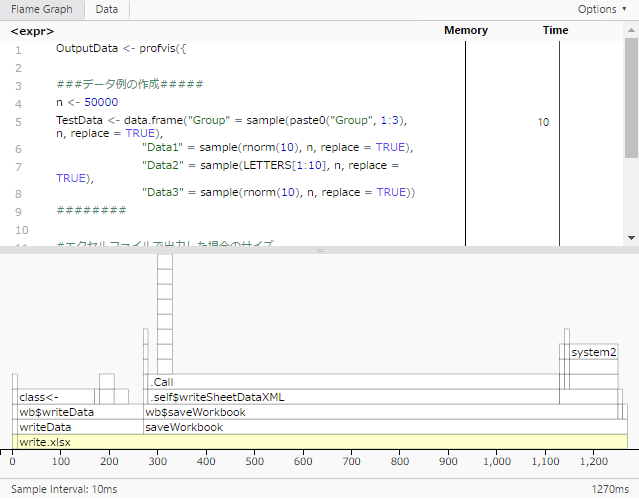Click the "Data2" = sample(LETTERS code line
This screenshot has height=500, width=639.
(228, 172)
